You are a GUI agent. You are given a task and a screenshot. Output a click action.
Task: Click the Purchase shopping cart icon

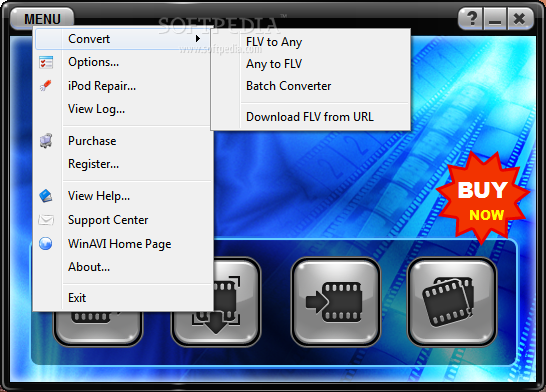46,141
